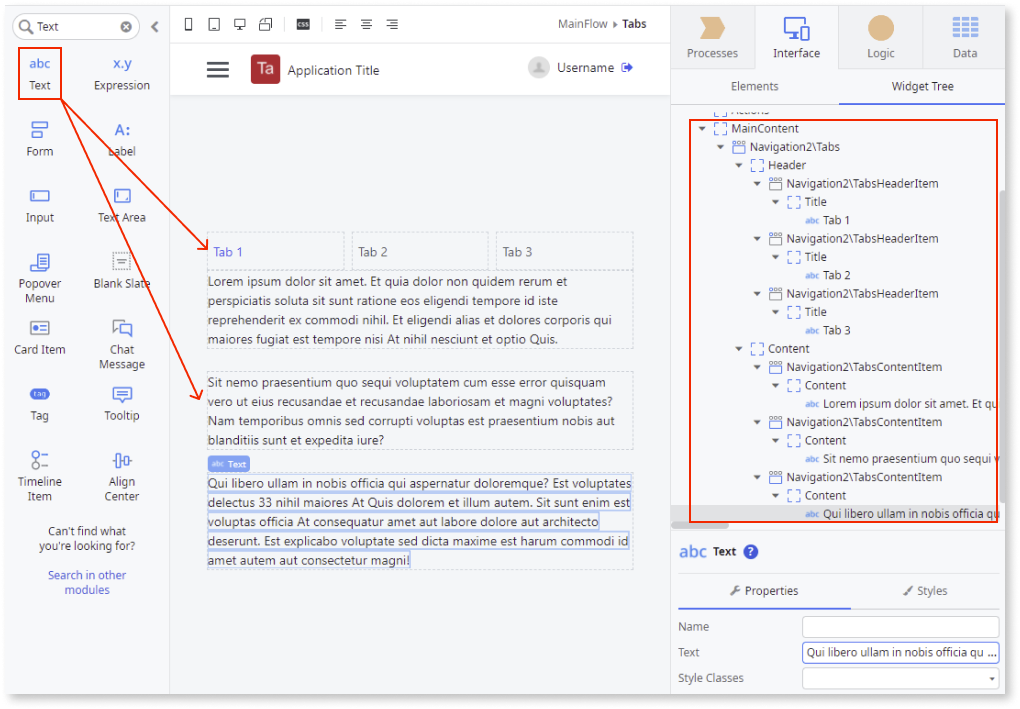The image size is (1020, 709).
Task: Collapse the Navigation2\Tabs tree node
Action: pyautogui.click(x=721, y=146)
